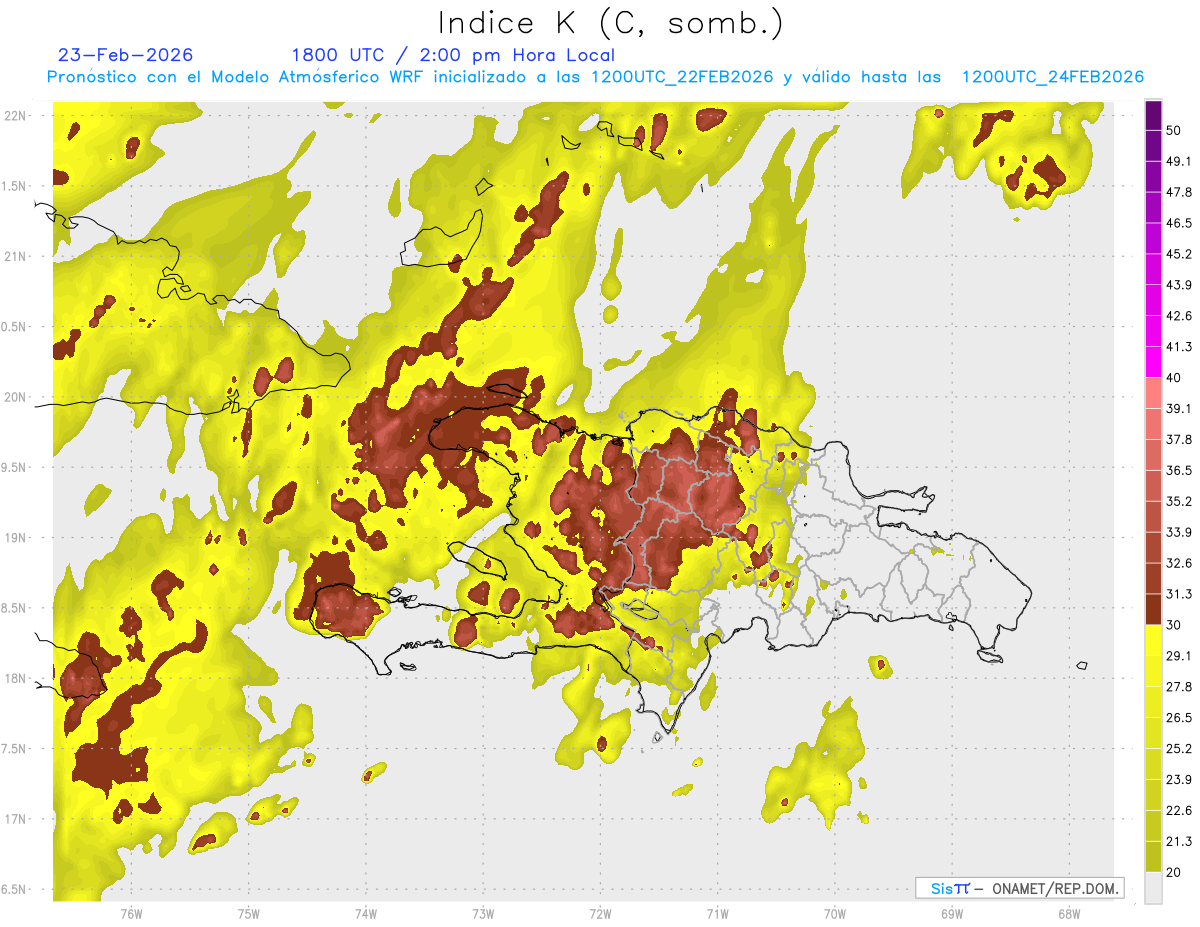The image size is (1200, 927).
Task: Click the legend value '35.2'
Action: click(1179, 501)
